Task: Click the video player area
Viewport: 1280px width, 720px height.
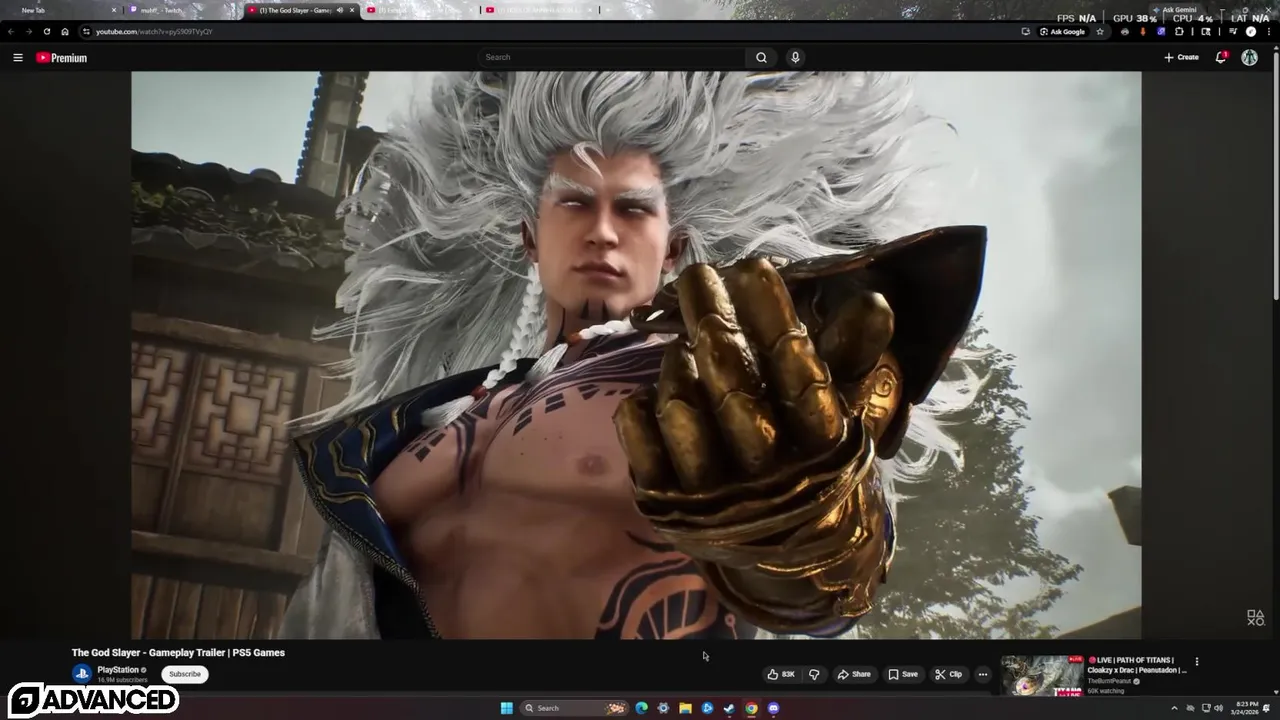Action: (x=636, y=355)
